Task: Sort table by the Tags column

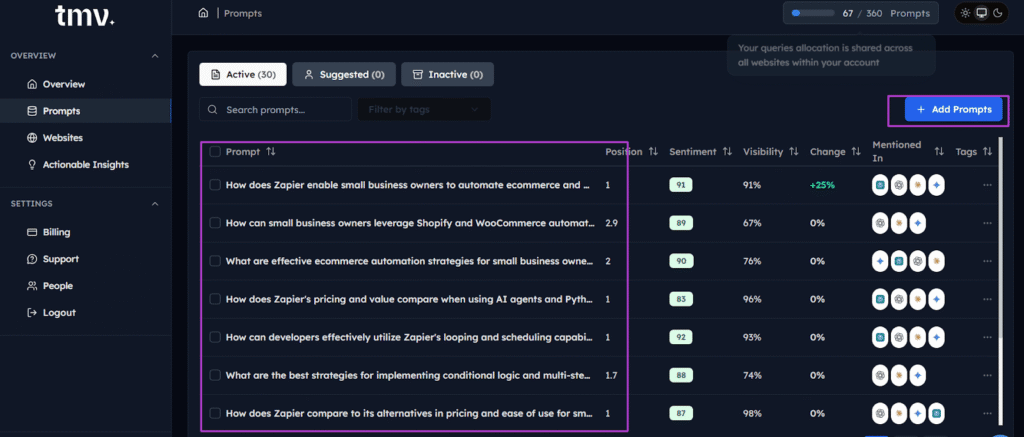Action: tap(987, 152)
